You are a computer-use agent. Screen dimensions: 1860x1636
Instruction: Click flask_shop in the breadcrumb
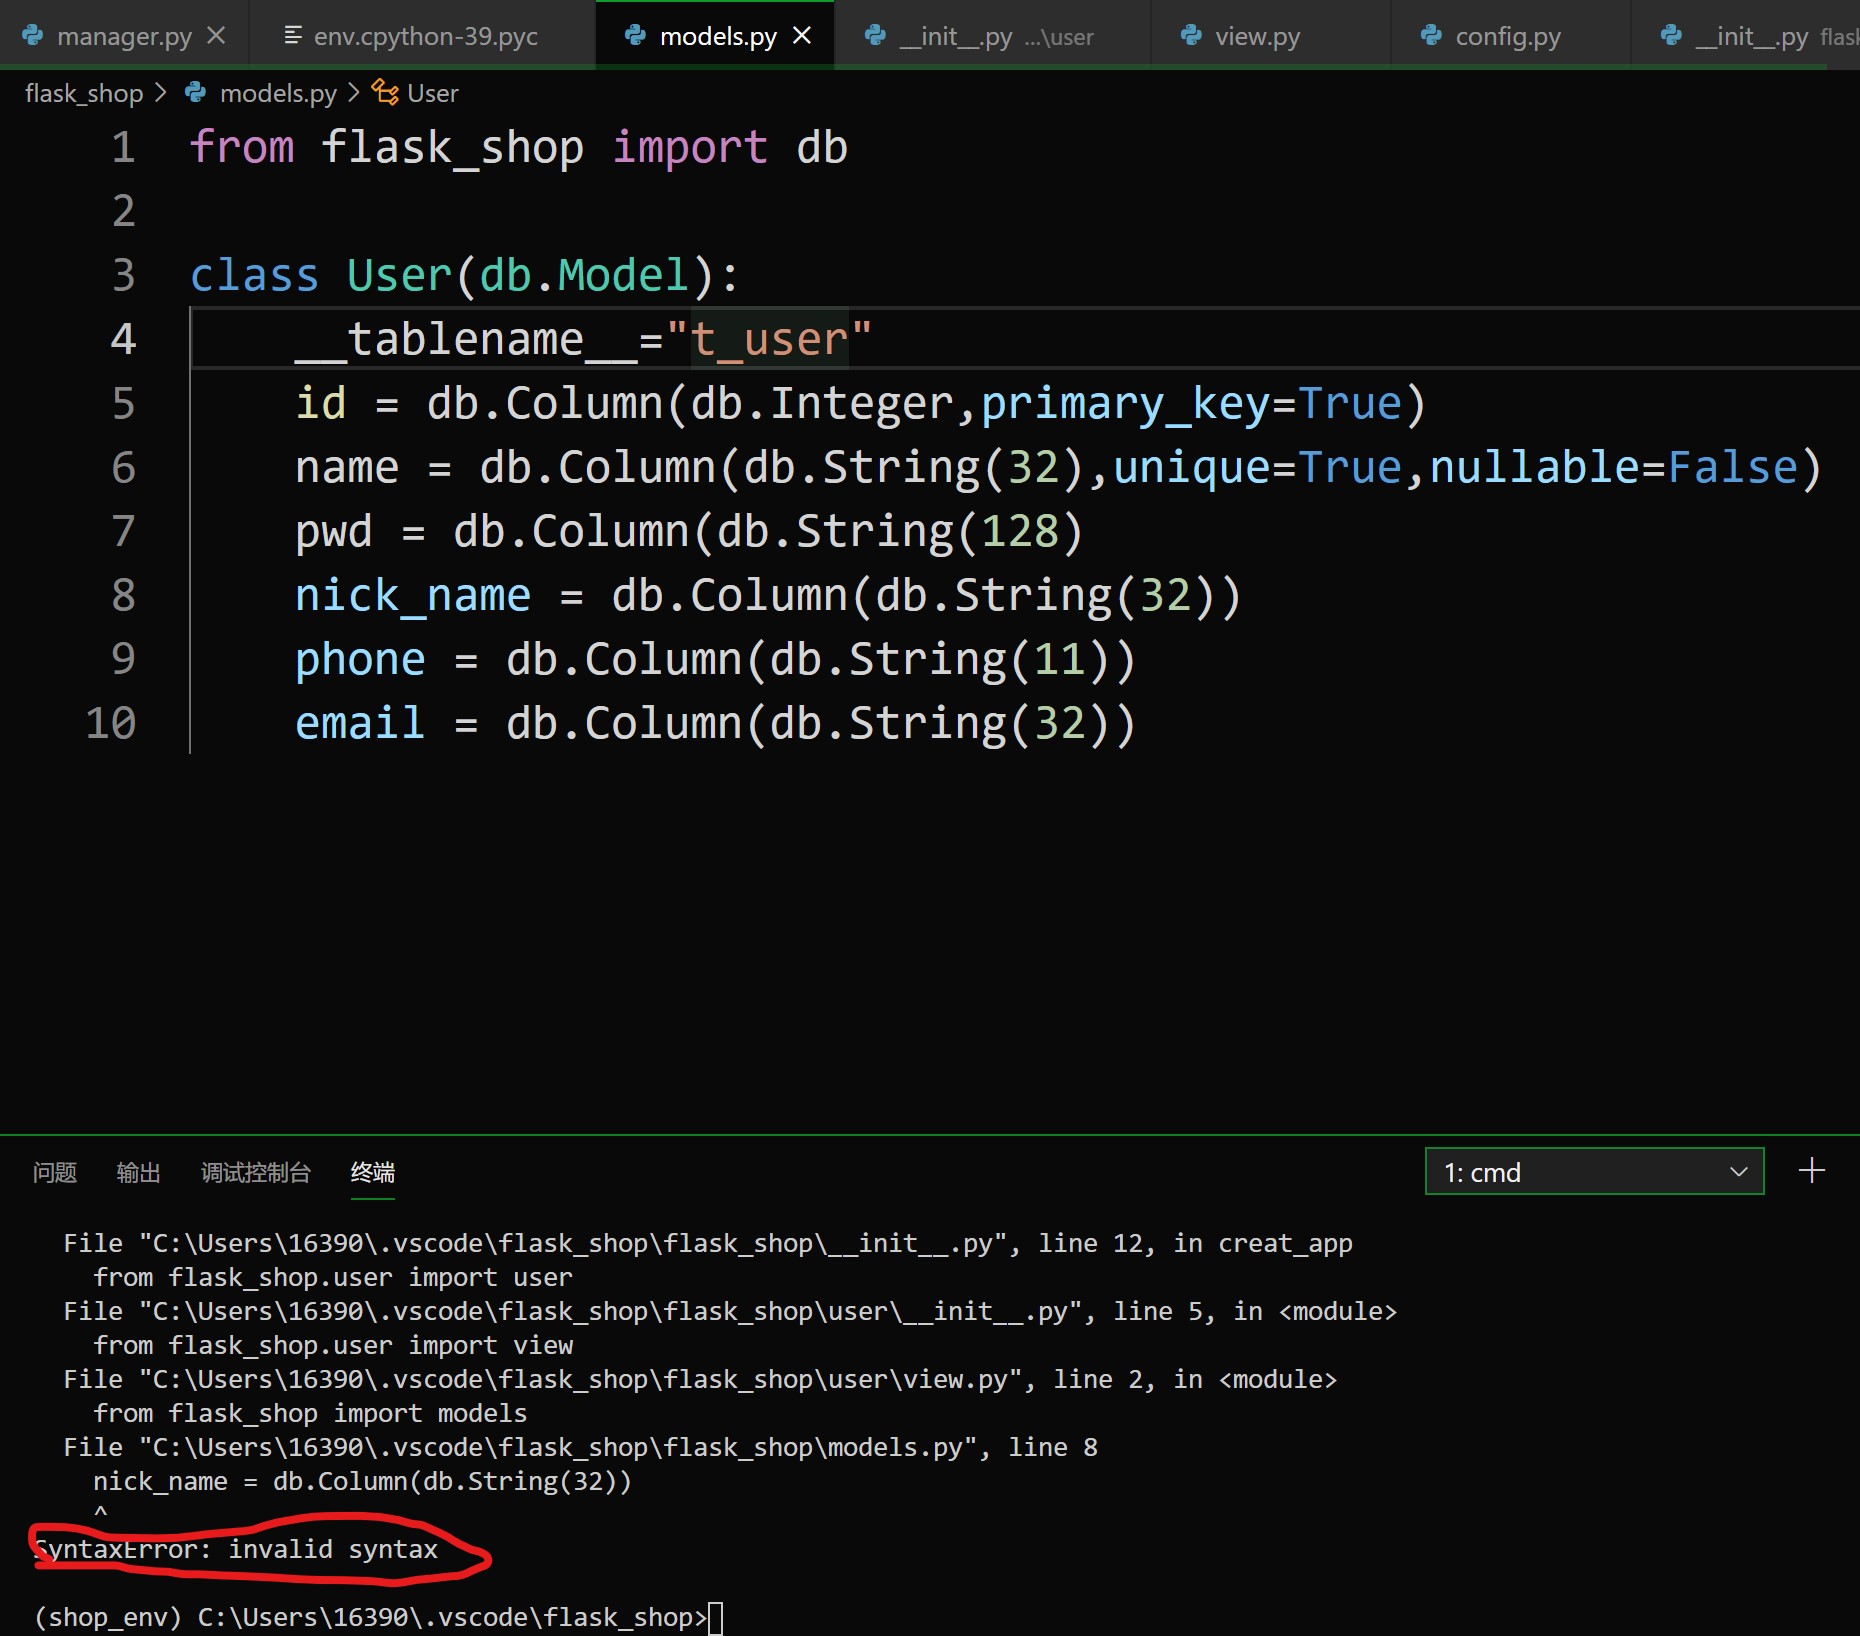[84, 93]
